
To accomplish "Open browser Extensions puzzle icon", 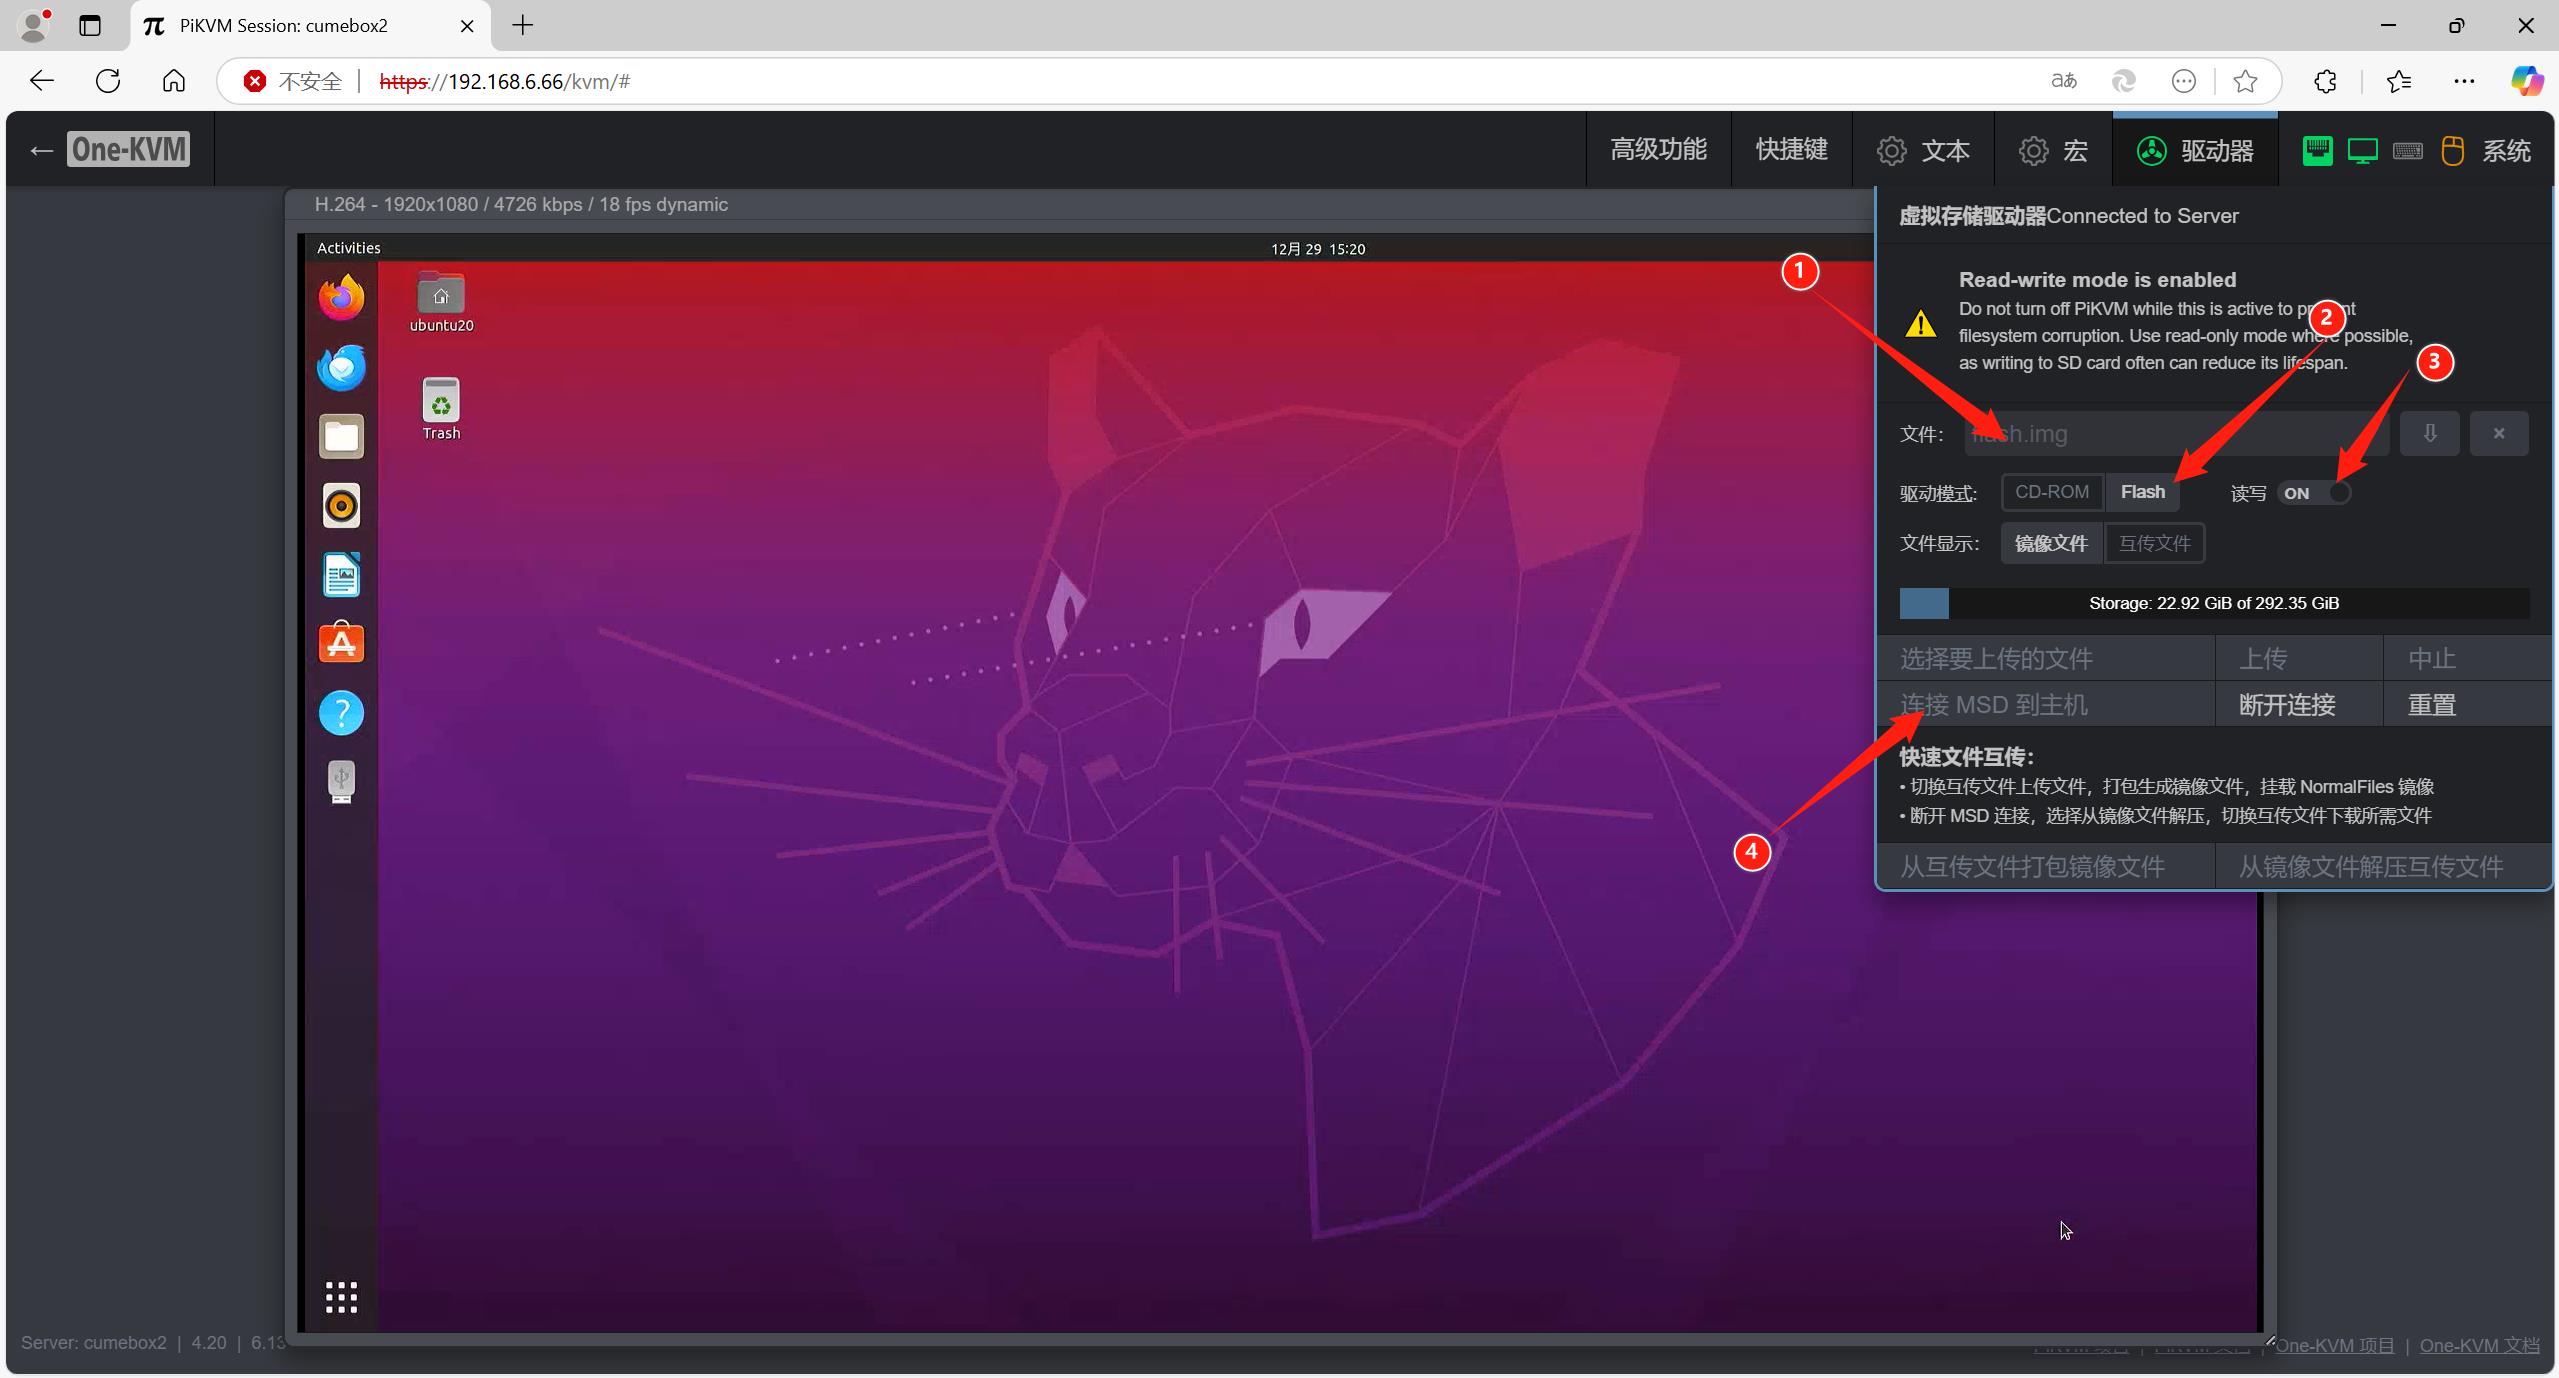I will 2326,81.
